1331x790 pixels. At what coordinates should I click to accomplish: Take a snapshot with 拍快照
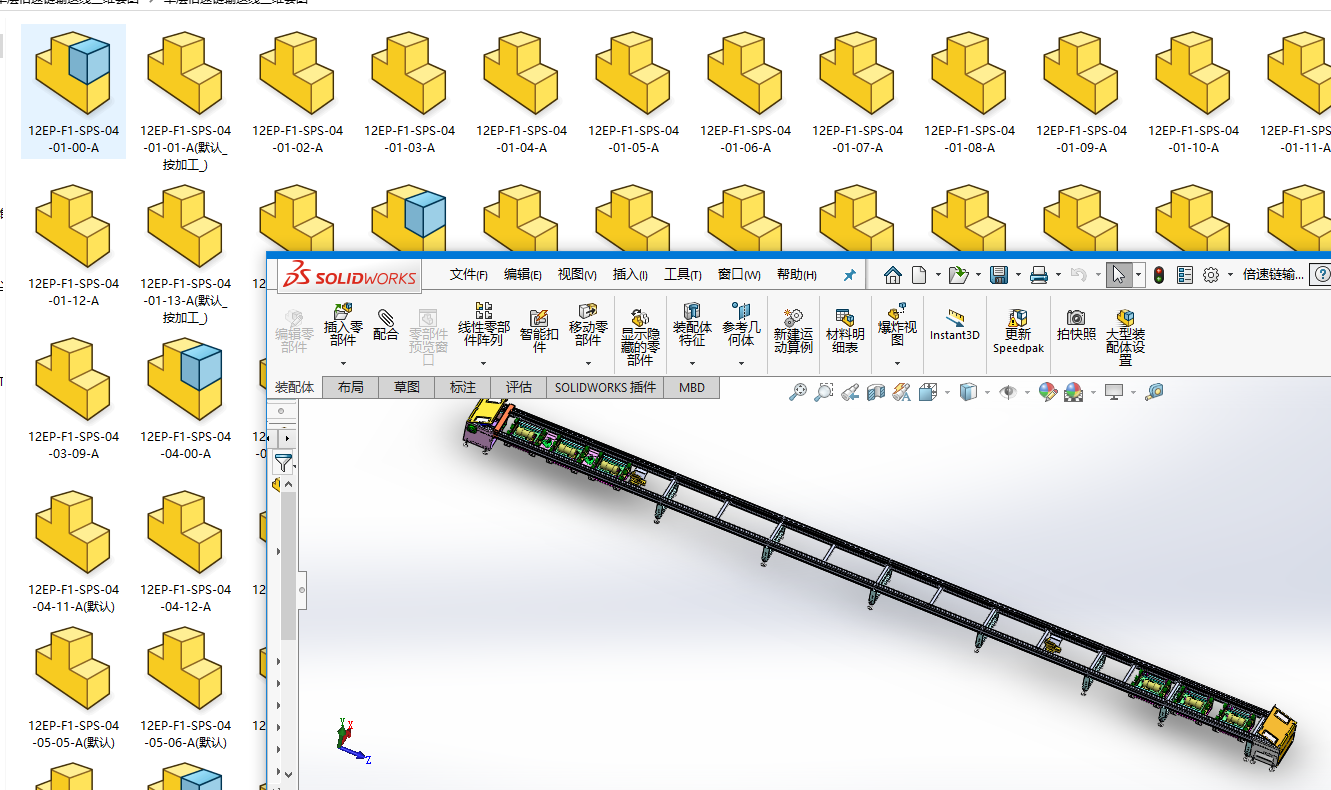click(x=1076, y=325)
